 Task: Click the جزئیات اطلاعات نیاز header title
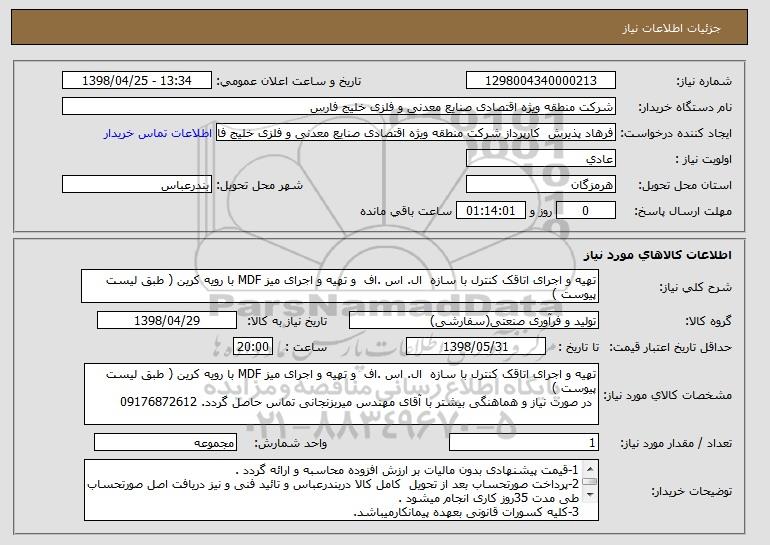click(x=671, y=28)
